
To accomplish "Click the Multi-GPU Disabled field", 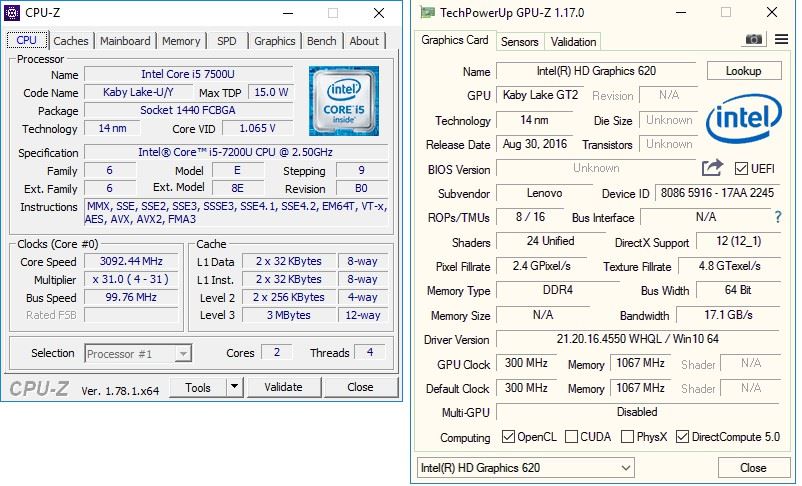I will point(638,412).
